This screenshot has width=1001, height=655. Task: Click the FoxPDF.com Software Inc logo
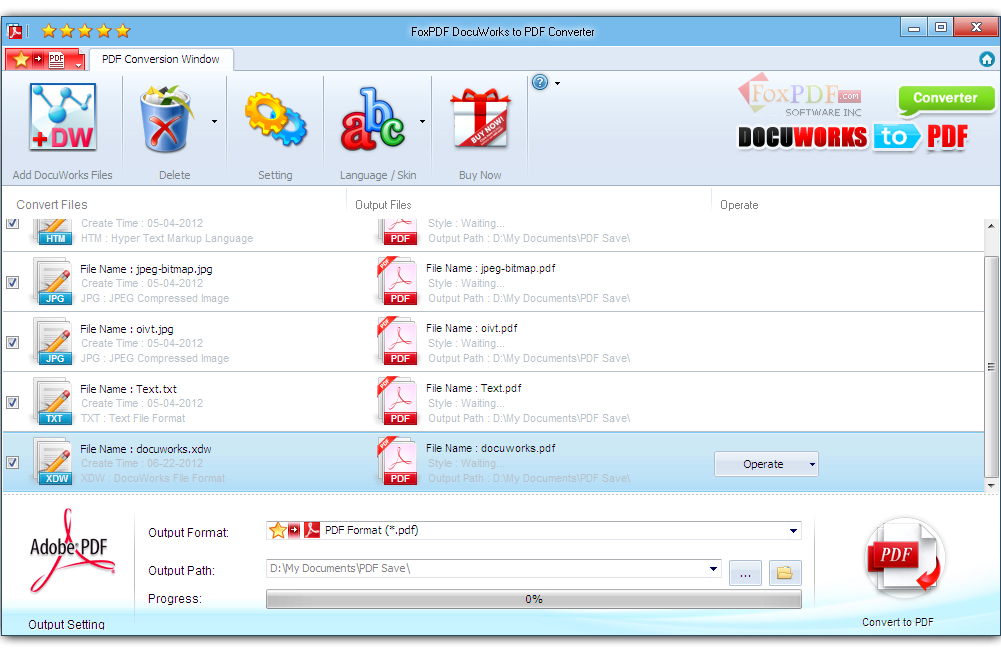tap(801, 96)
